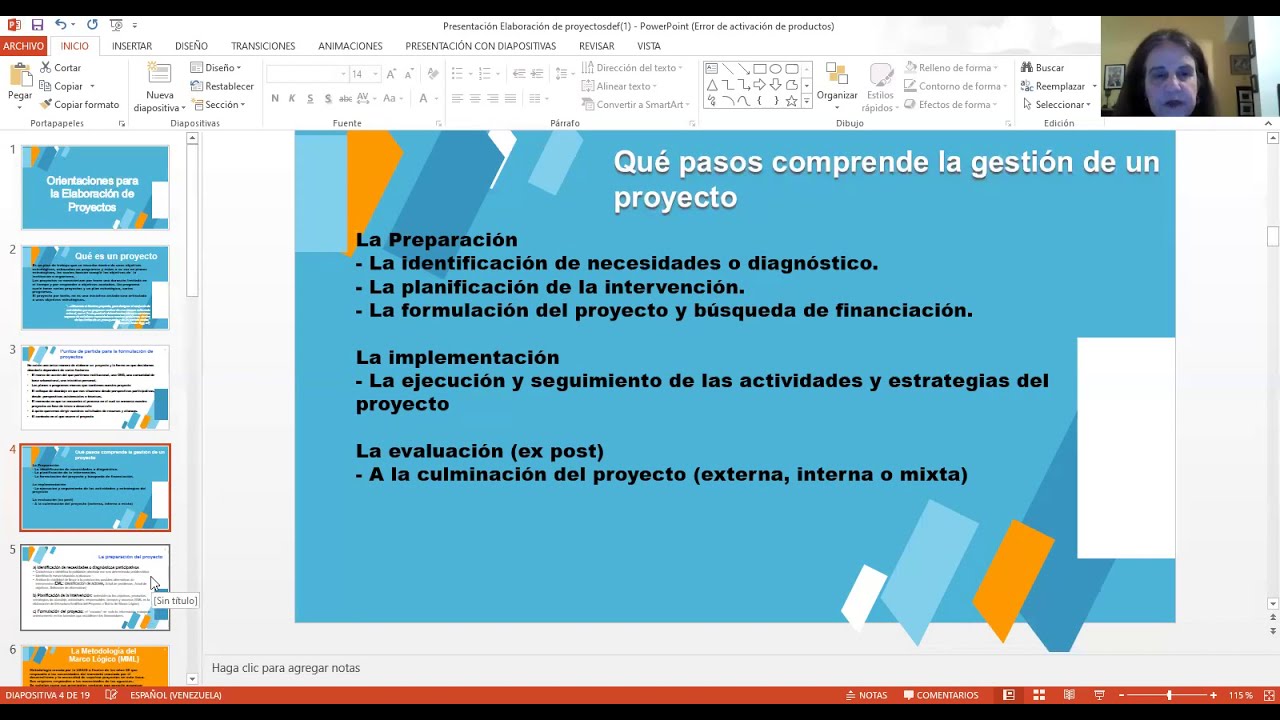This screenshot has width=1280, height=720.
Task: Open the ARCHIVO tab
Action: tap(23, 46)
